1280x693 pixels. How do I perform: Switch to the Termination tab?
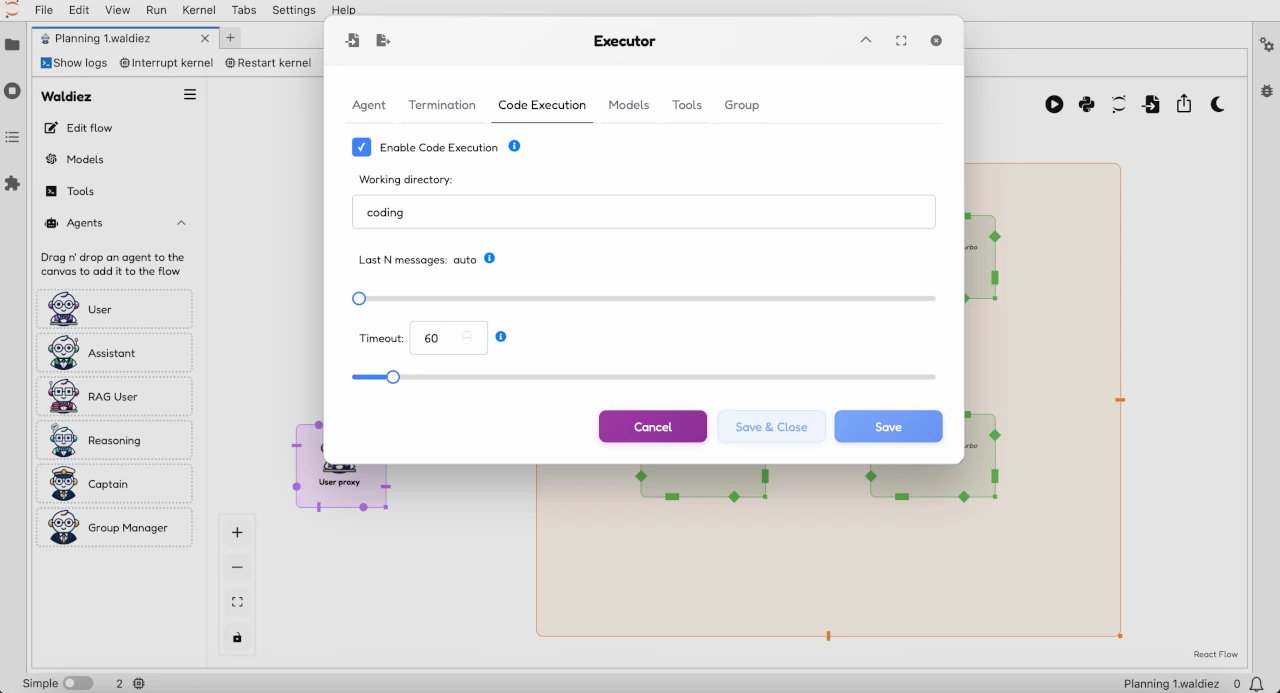click(x=442, y=105)
